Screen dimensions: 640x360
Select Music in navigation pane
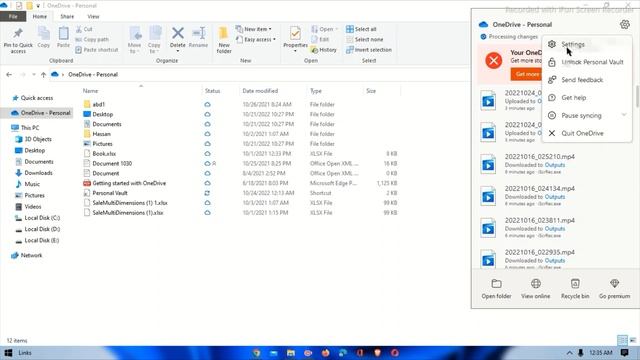pos(28,184)
